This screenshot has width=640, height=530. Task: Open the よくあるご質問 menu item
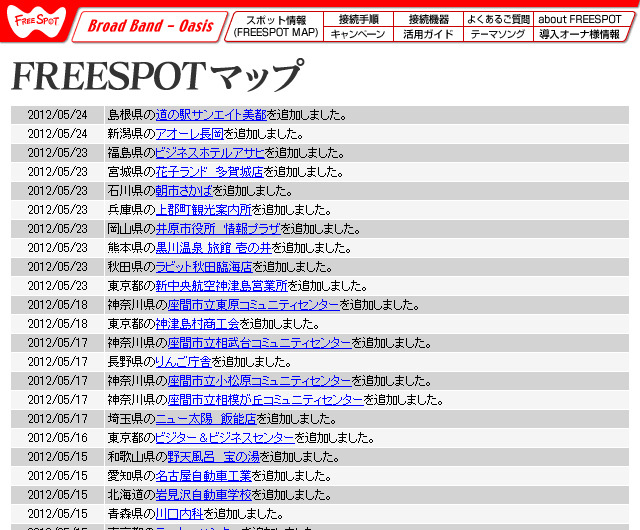pos(498,19)
